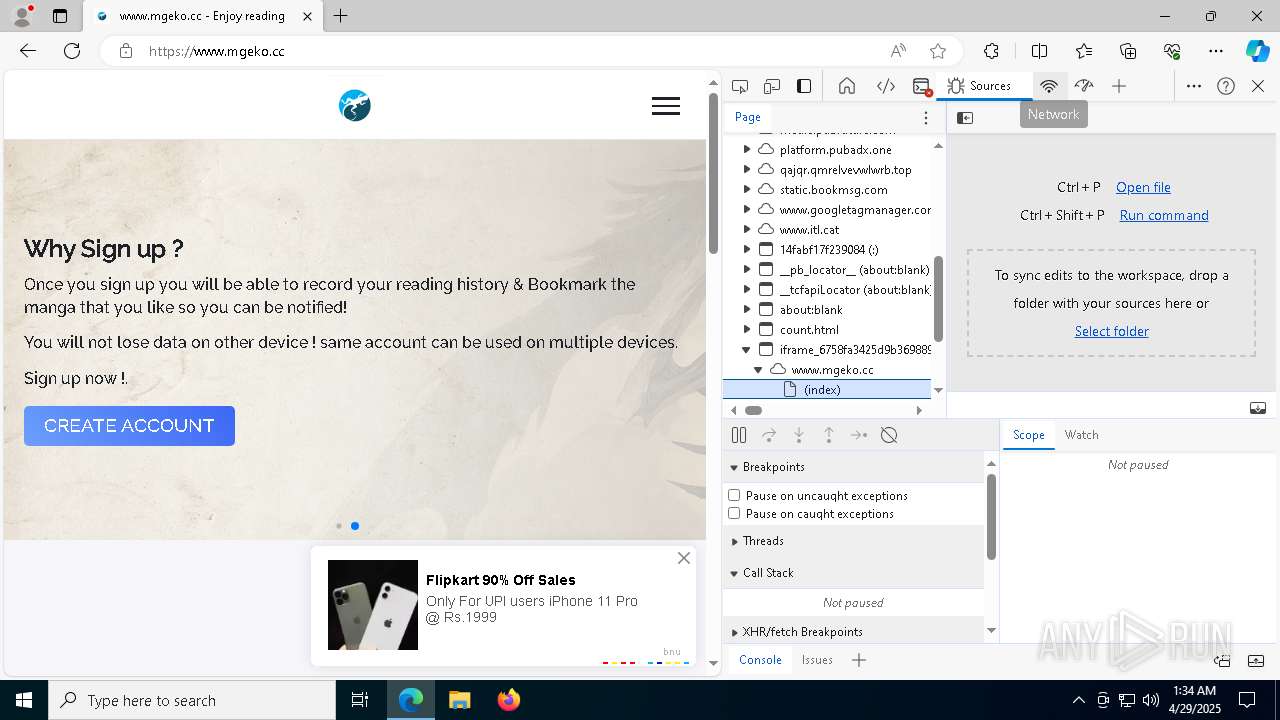The image size is (1280, 720).
Task: Click Step debugger arrow icon
Action: click(859, 435)
